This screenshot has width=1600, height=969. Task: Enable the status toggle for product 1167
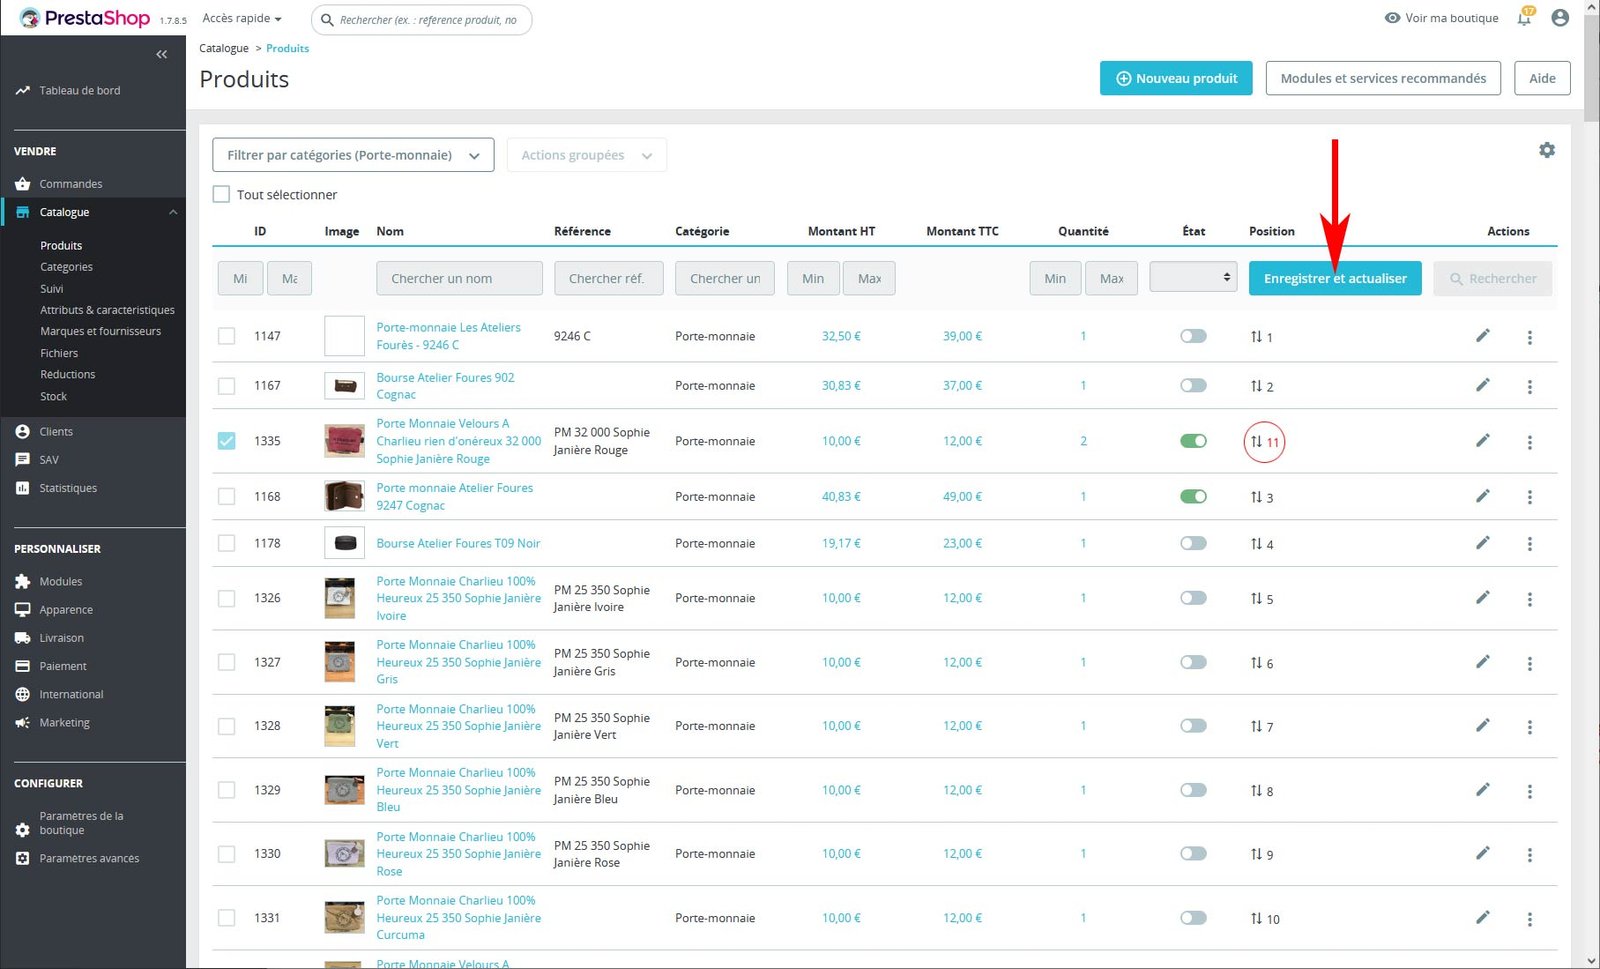tap(1193, 386)
